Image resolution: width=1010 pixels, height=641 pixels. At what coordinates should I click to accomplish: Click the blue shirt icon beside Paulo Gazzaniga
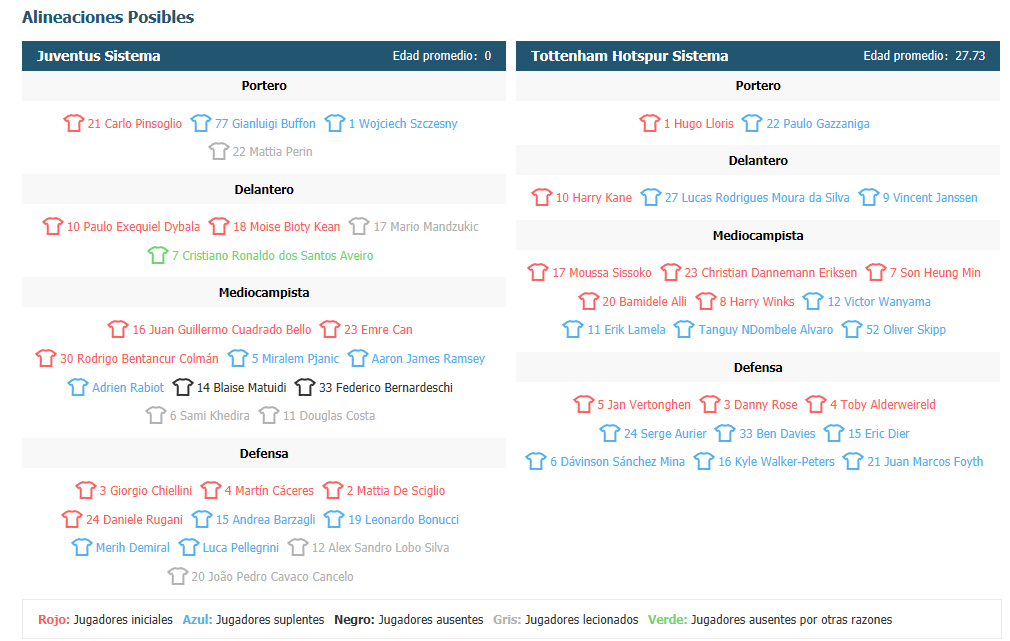(x=752, y=123)
